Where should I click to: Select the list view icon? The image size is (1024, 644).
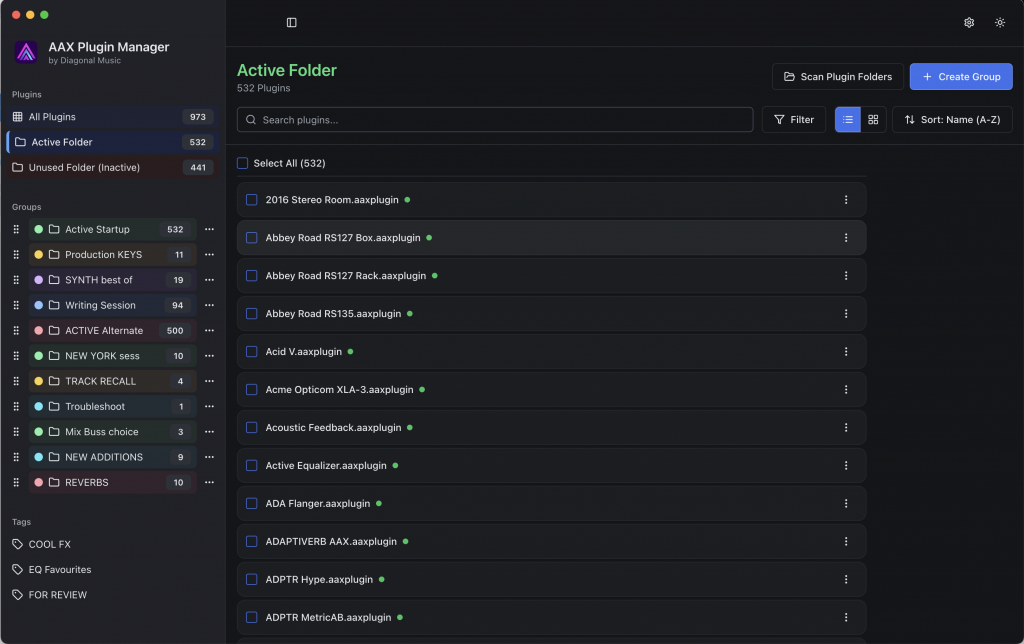tap(848, 120)
